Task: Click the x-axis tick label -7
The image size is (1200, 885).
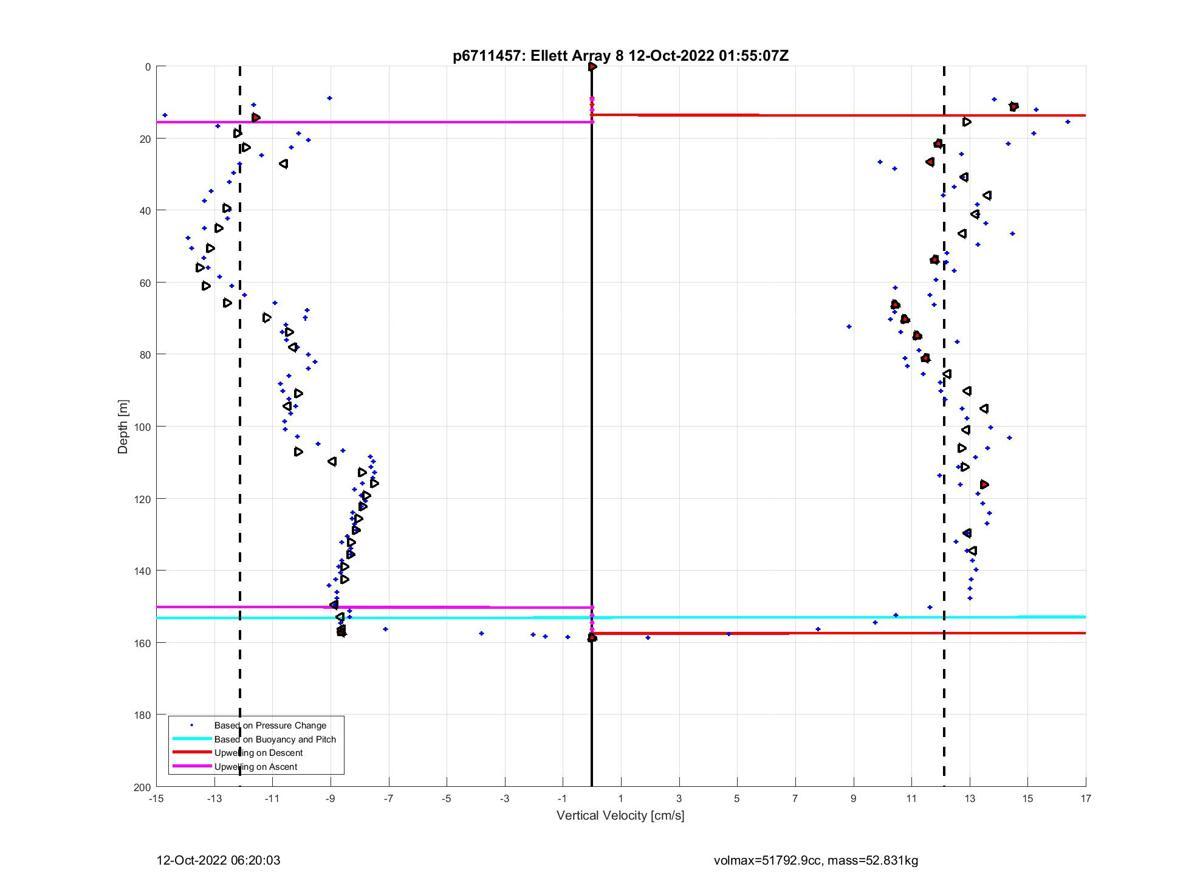Action: coord(388,798)
